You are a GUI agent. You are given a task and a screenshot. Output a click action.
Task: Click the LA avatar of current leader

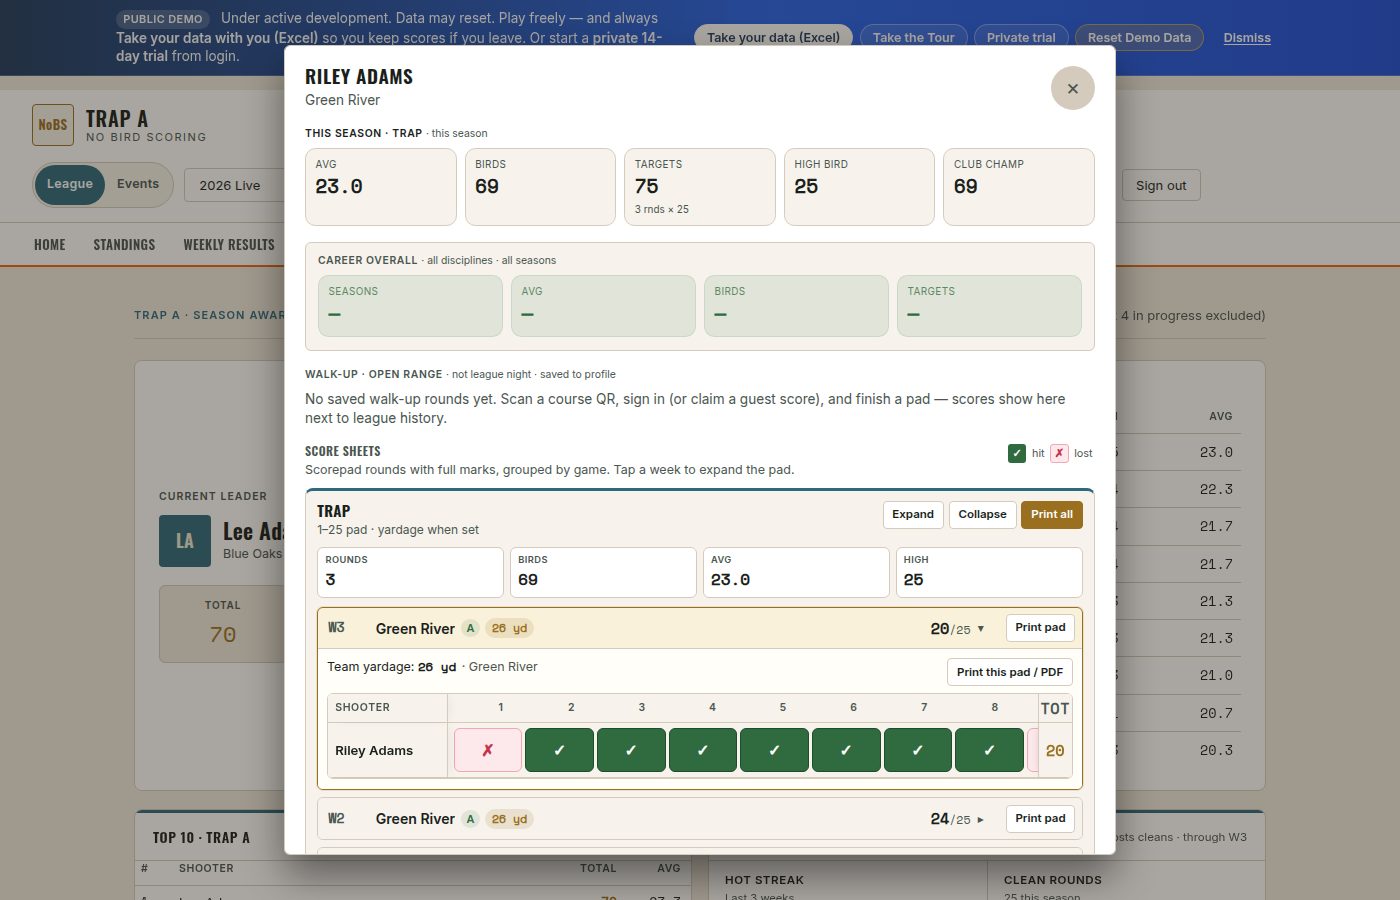(x=185, y=541)
